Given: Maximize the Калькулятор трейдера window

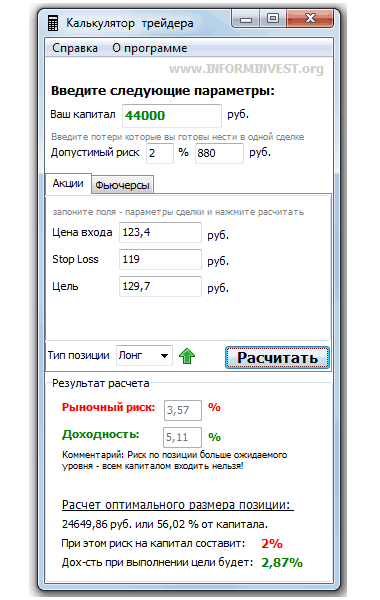Looking at the screenshot, I should 273,18.
